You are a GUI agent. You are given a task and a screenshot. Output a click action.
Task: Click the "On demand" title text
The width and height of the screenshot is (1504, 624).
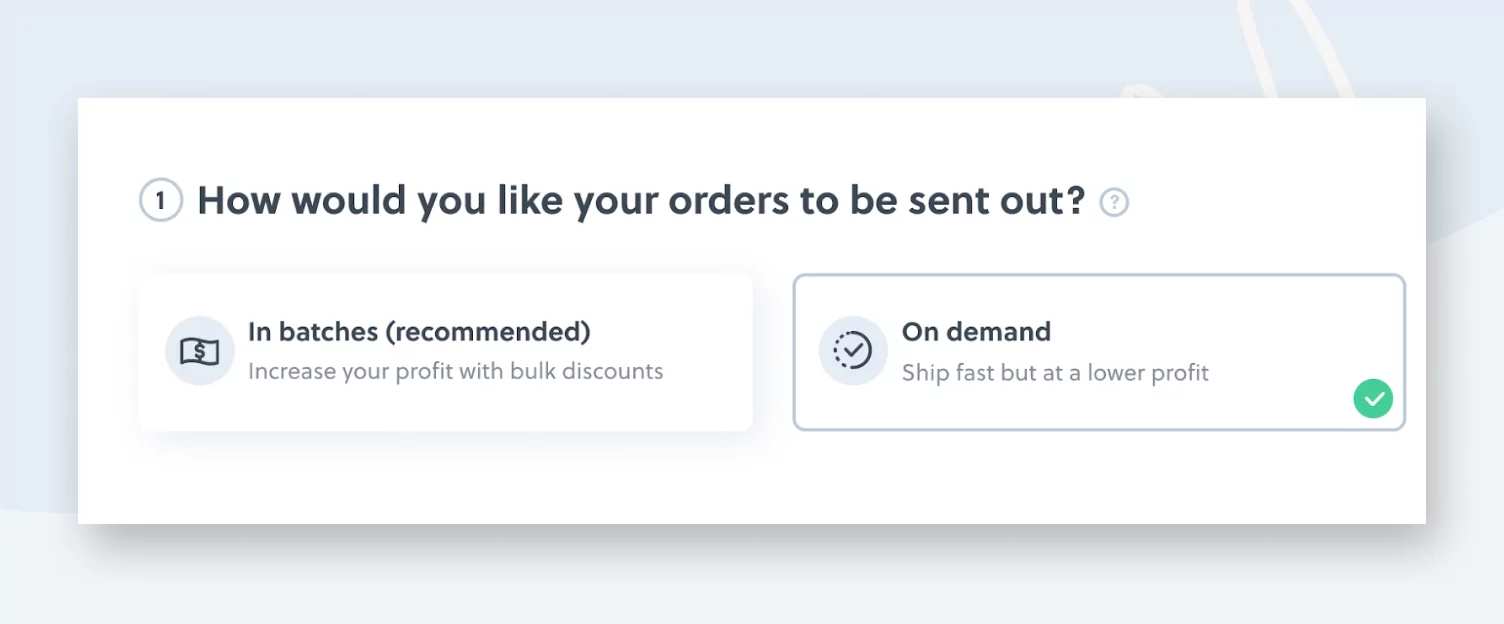(976, 332)
